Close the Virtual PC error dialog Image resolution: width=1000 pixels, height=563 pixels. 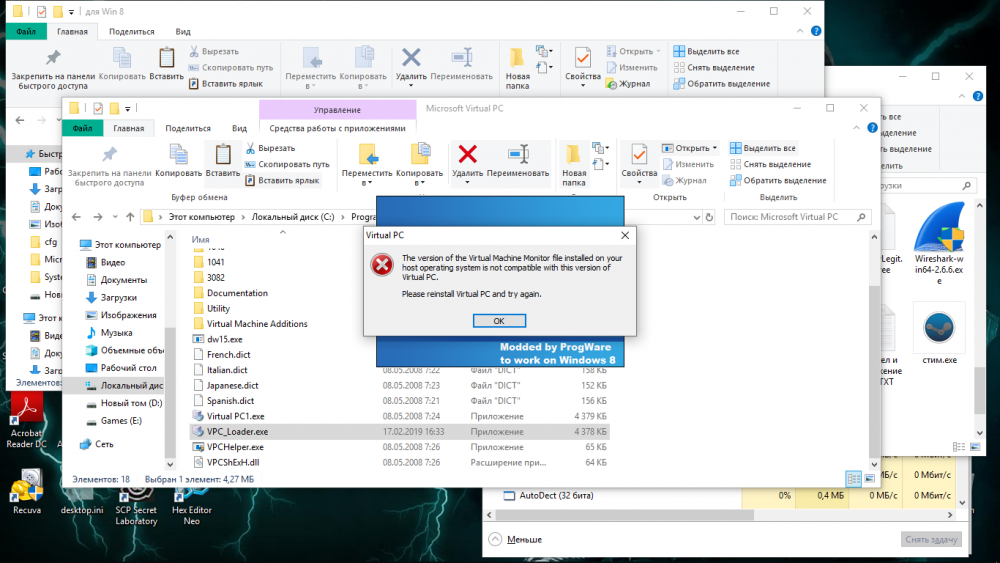click(x=625, y=235)
